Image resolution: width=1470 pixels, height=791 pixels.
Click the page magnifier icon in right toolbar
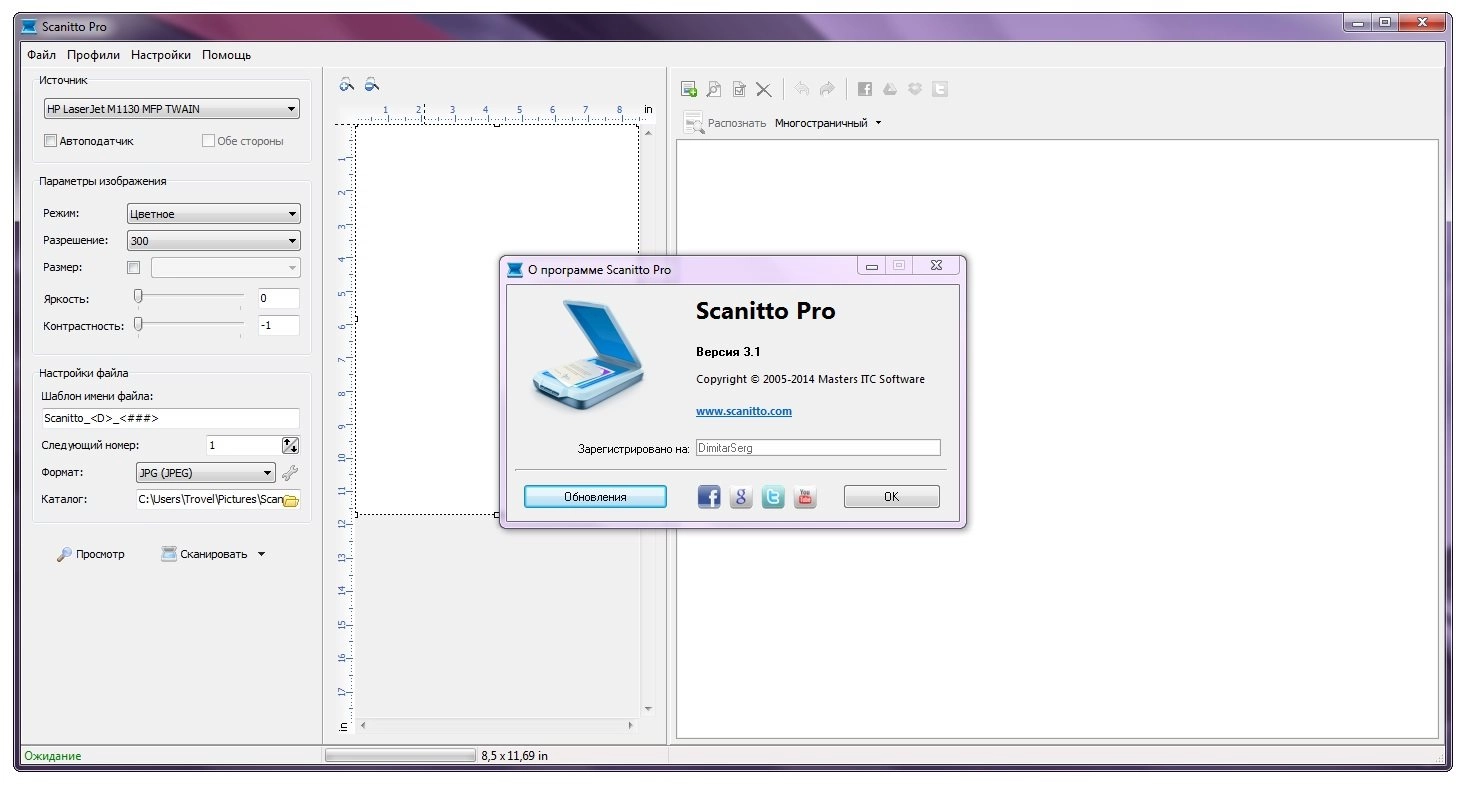714,89
